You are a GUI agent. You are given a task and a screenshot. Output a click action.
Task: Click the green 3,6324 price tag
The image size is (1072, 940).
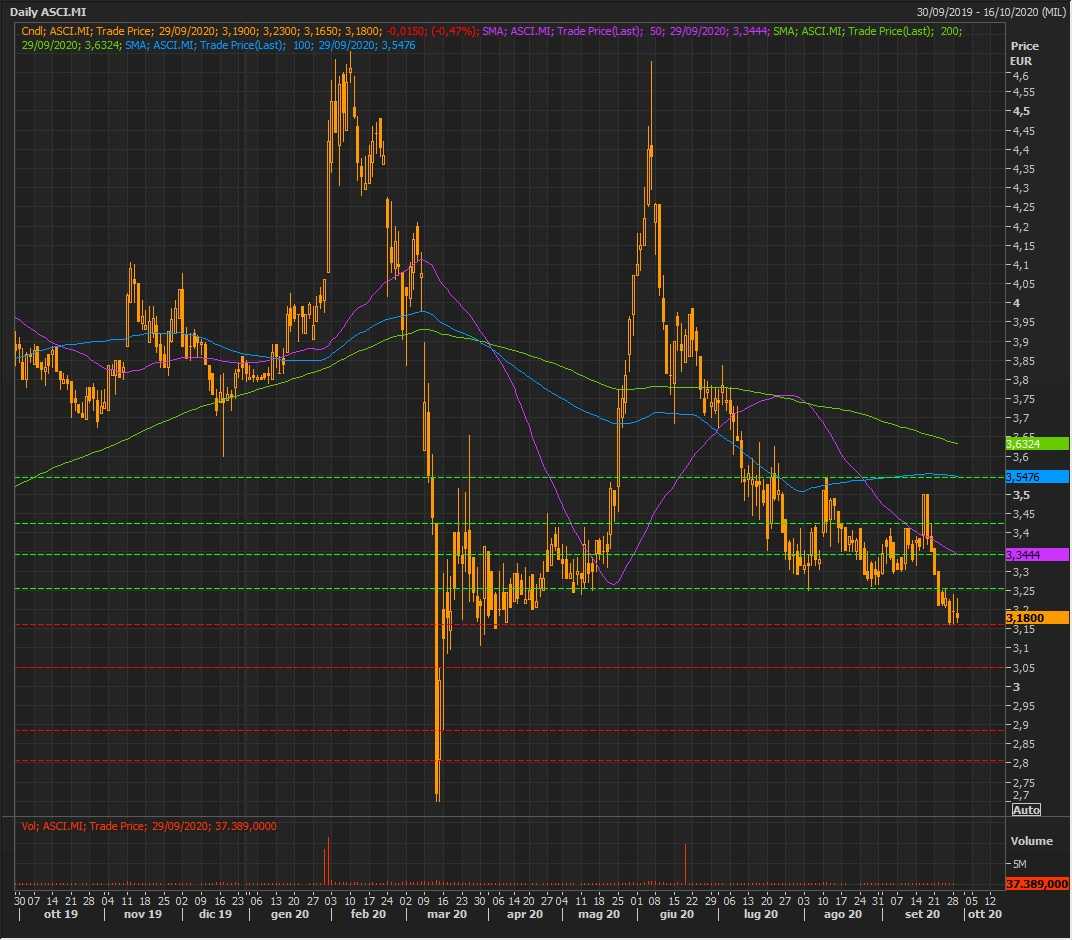point(1036,443)
